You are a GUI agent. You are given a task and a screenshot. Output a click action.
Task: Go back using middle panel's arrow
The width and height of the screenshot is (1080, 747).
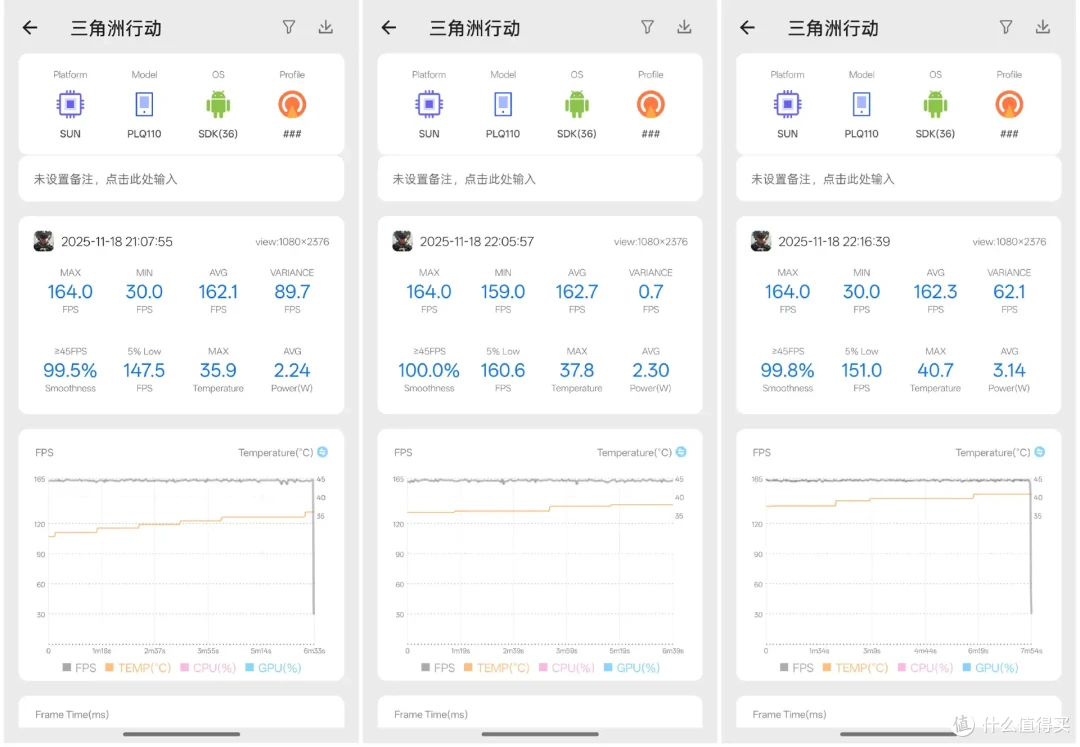pyautogui.click(x=389, y=28)
